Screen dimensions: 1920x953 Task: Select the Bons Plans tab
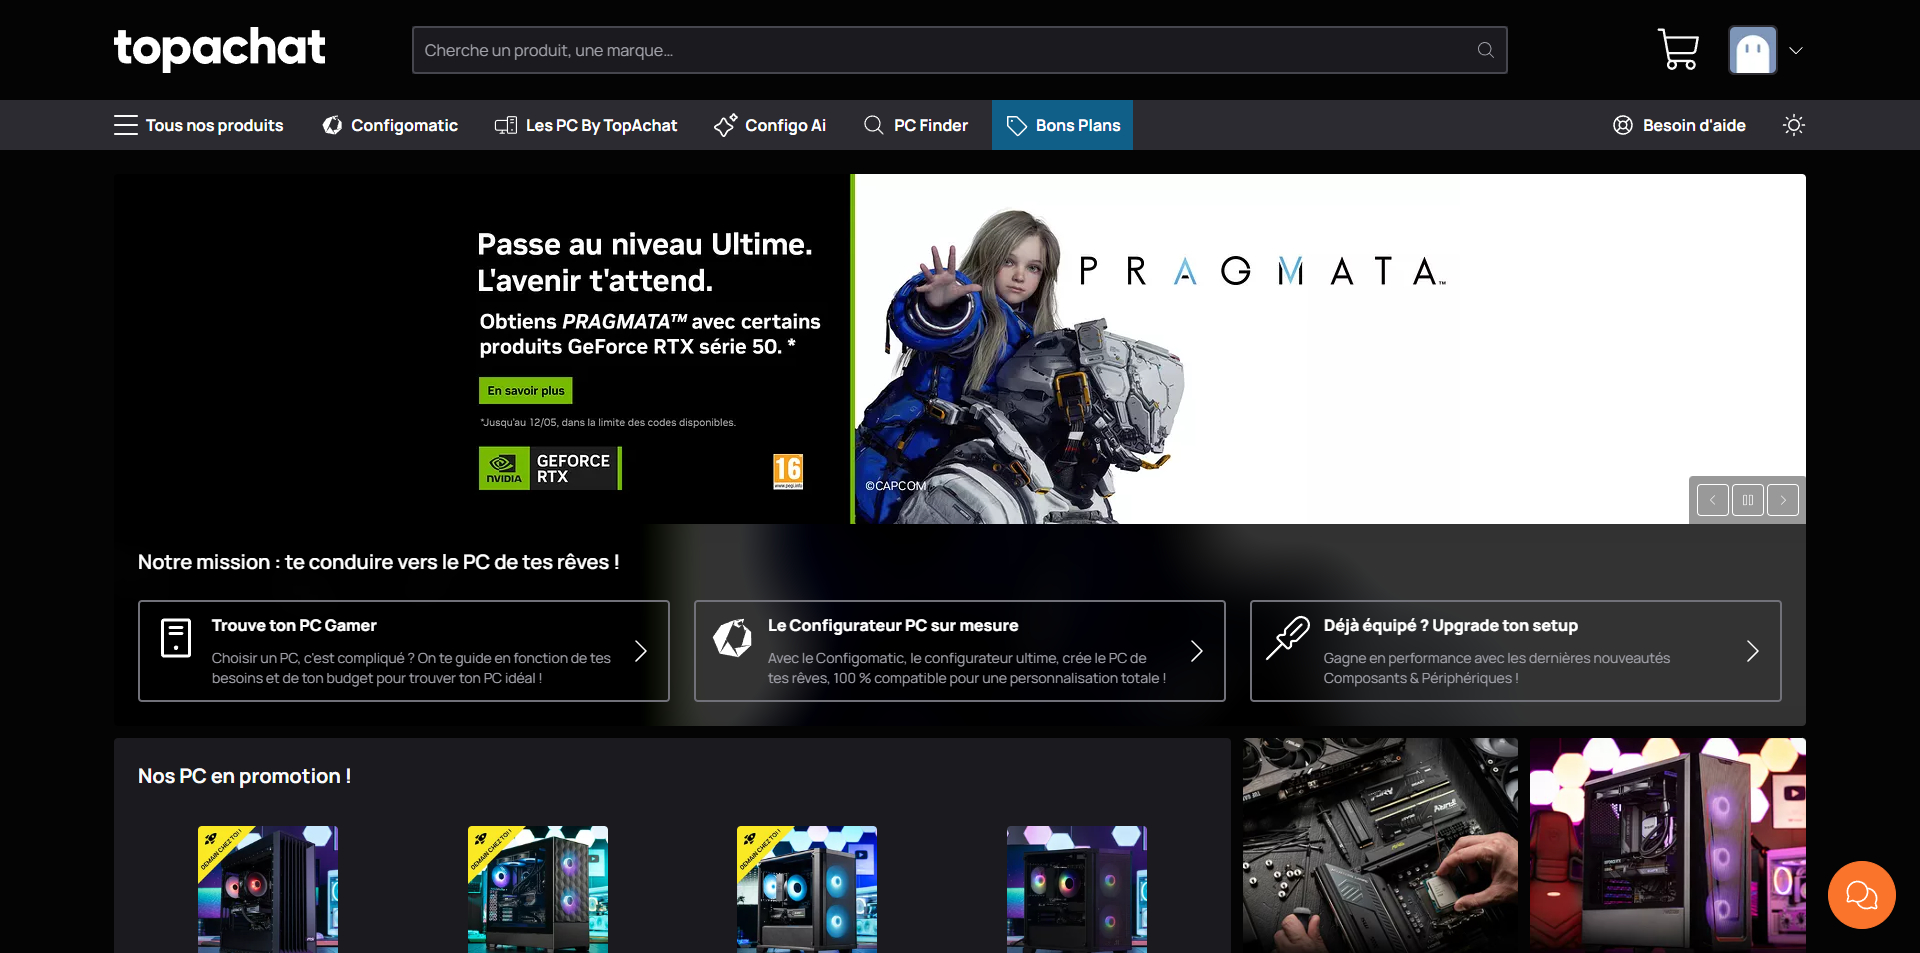tap(1062, 125)
